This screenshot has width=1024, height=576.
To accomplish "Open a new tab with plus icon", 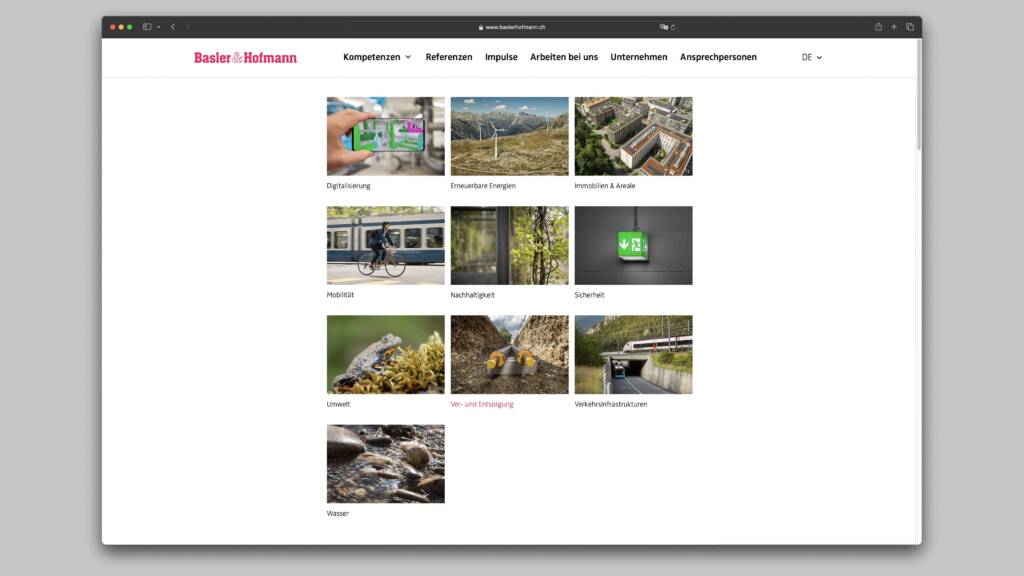I will [894, 27].
